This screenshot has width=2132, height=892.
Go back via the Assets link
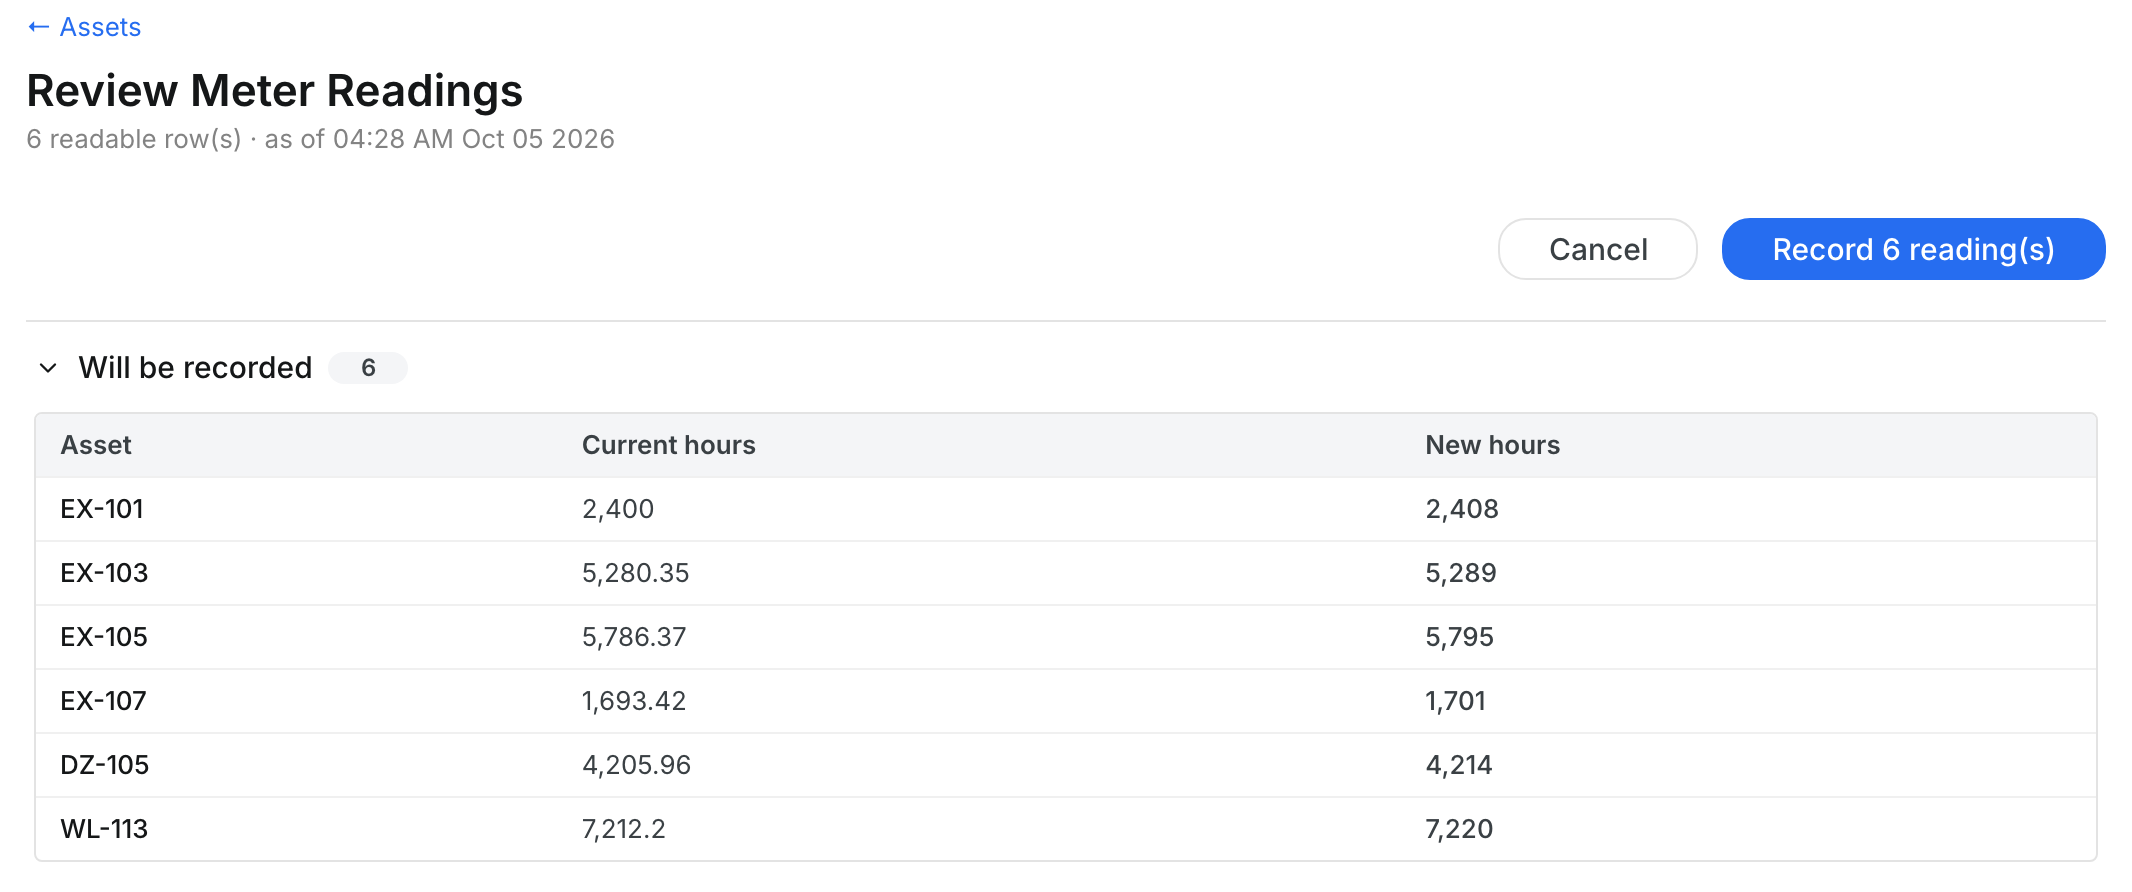point(85,27)
